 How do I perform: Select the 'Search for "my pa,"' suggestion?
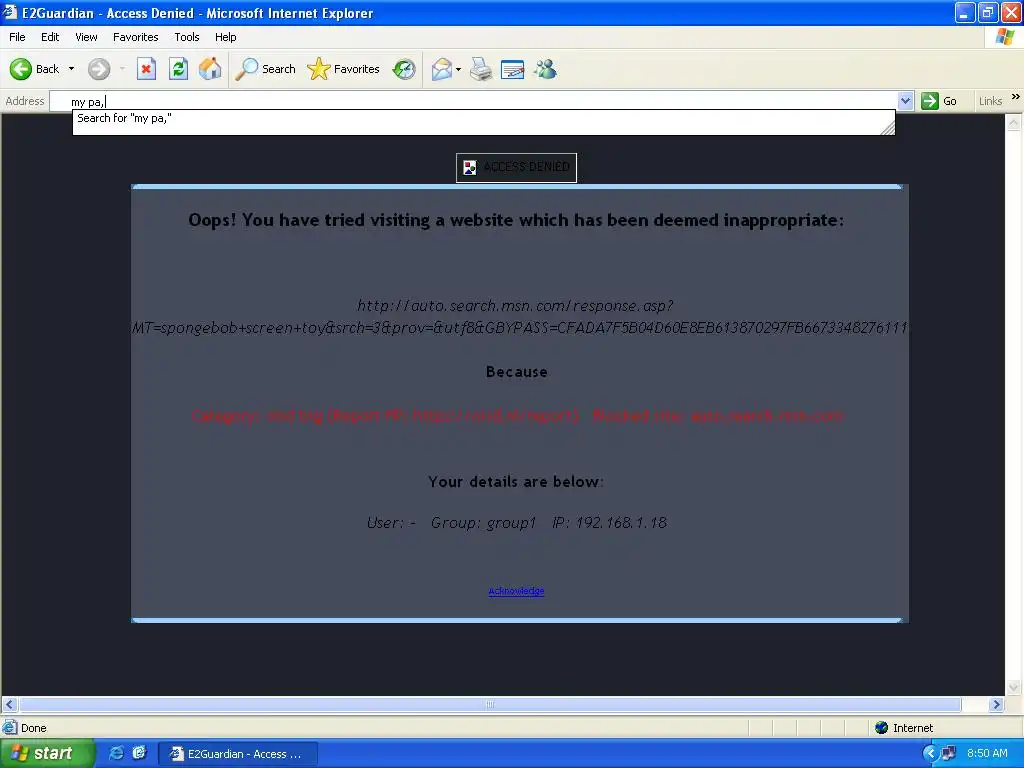[483, 118]
